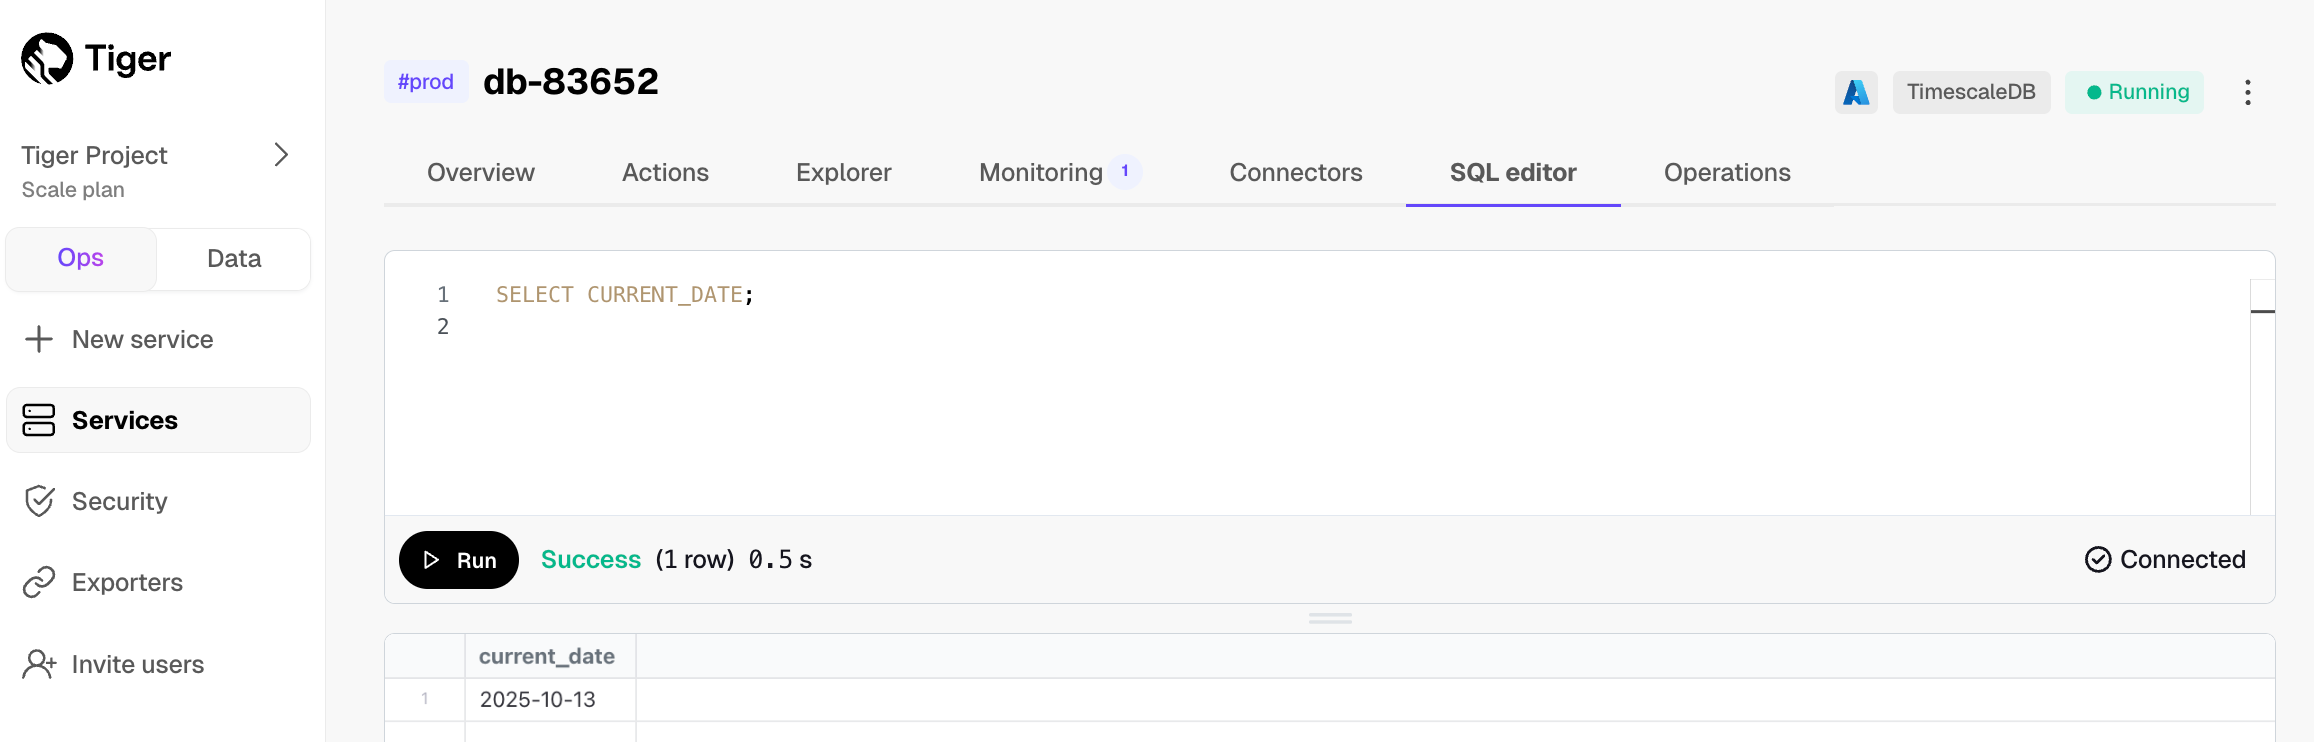Click the Security shield icon
The width and height of the screenshot is (2314, 742).
(x=39, y=501)
